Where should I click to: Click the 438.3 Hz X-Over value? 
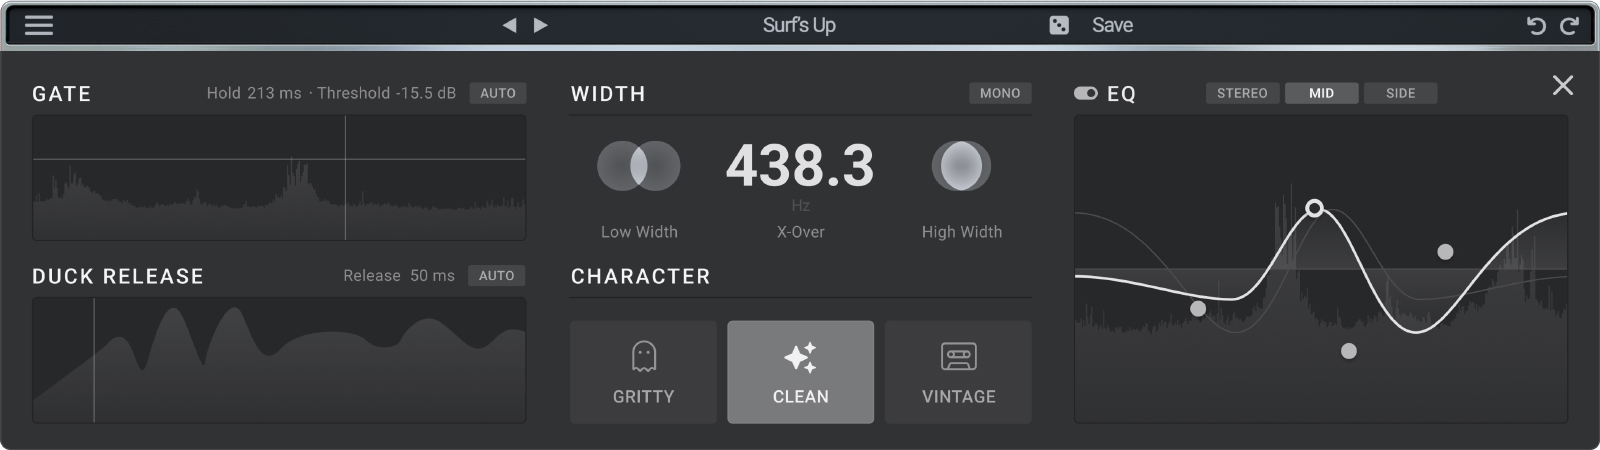pyautogui.click(x=800, y=166)
